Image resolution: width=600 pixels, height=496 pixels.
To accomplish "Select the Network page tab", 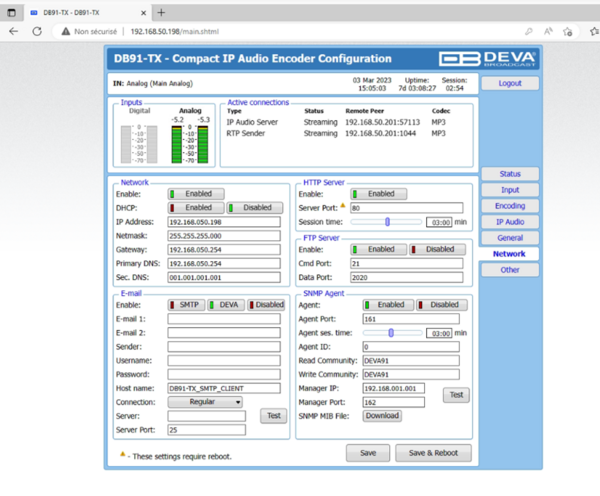I will pyautogui.click(x=509, y=254).
